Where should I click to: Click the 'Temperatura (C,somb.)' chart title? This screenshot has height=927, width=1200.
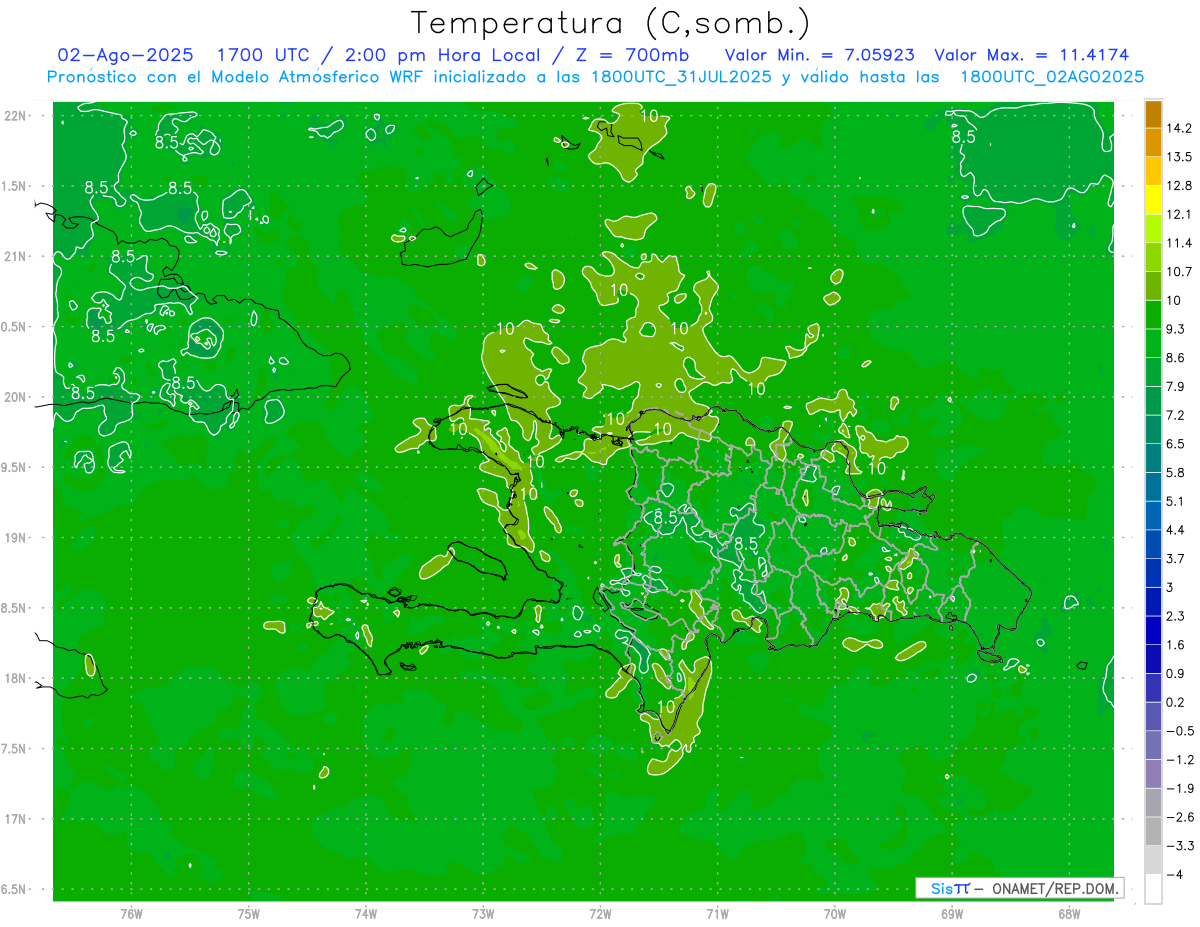click(611, 24)
